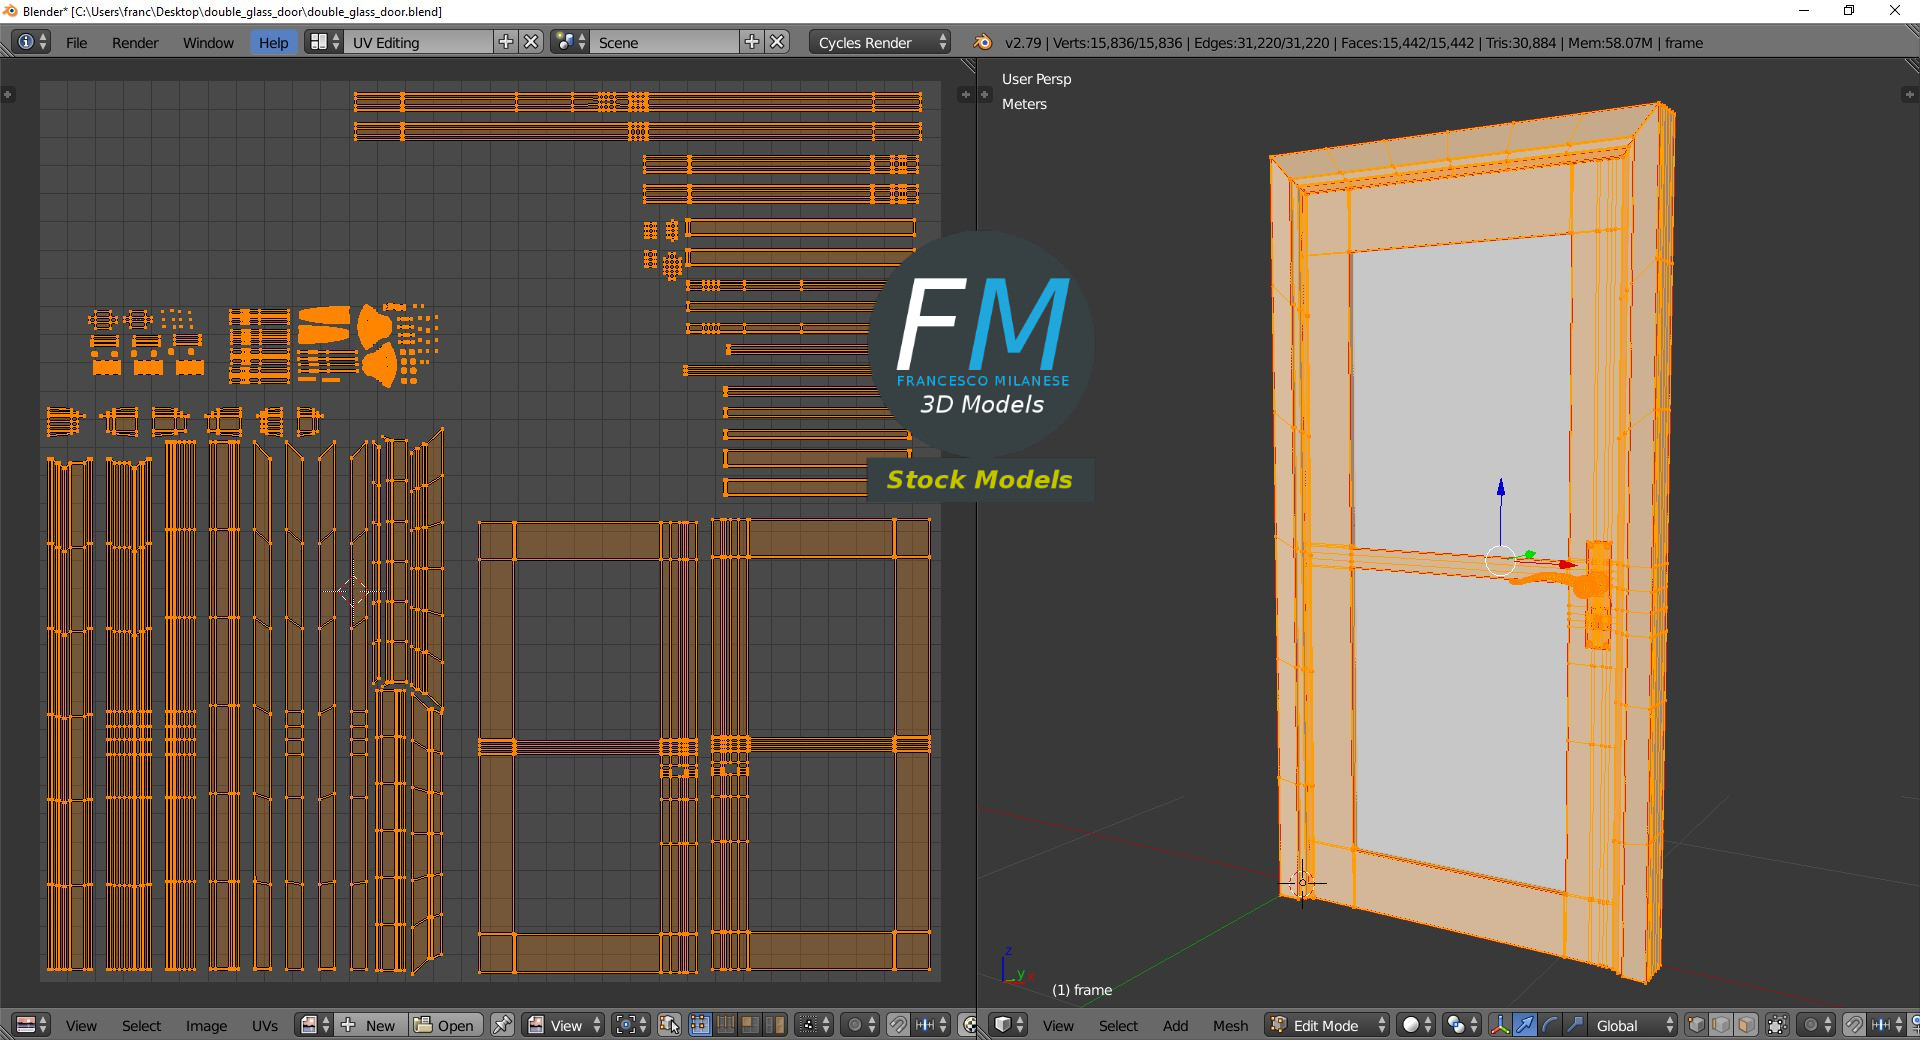The image size is (1920, 1040).
Task: Open the Cycles Render engine dropdown
Action: 880,42
